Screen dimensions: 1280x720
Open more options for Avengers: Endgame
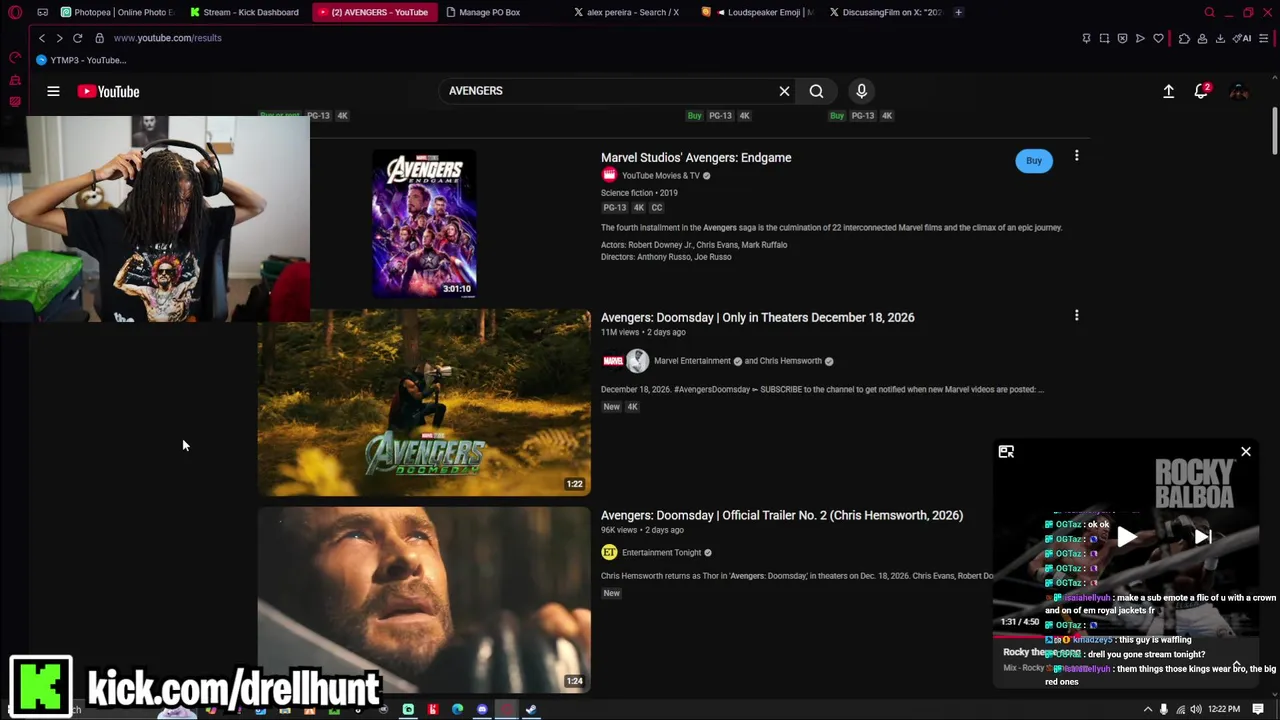(1076, 156)
